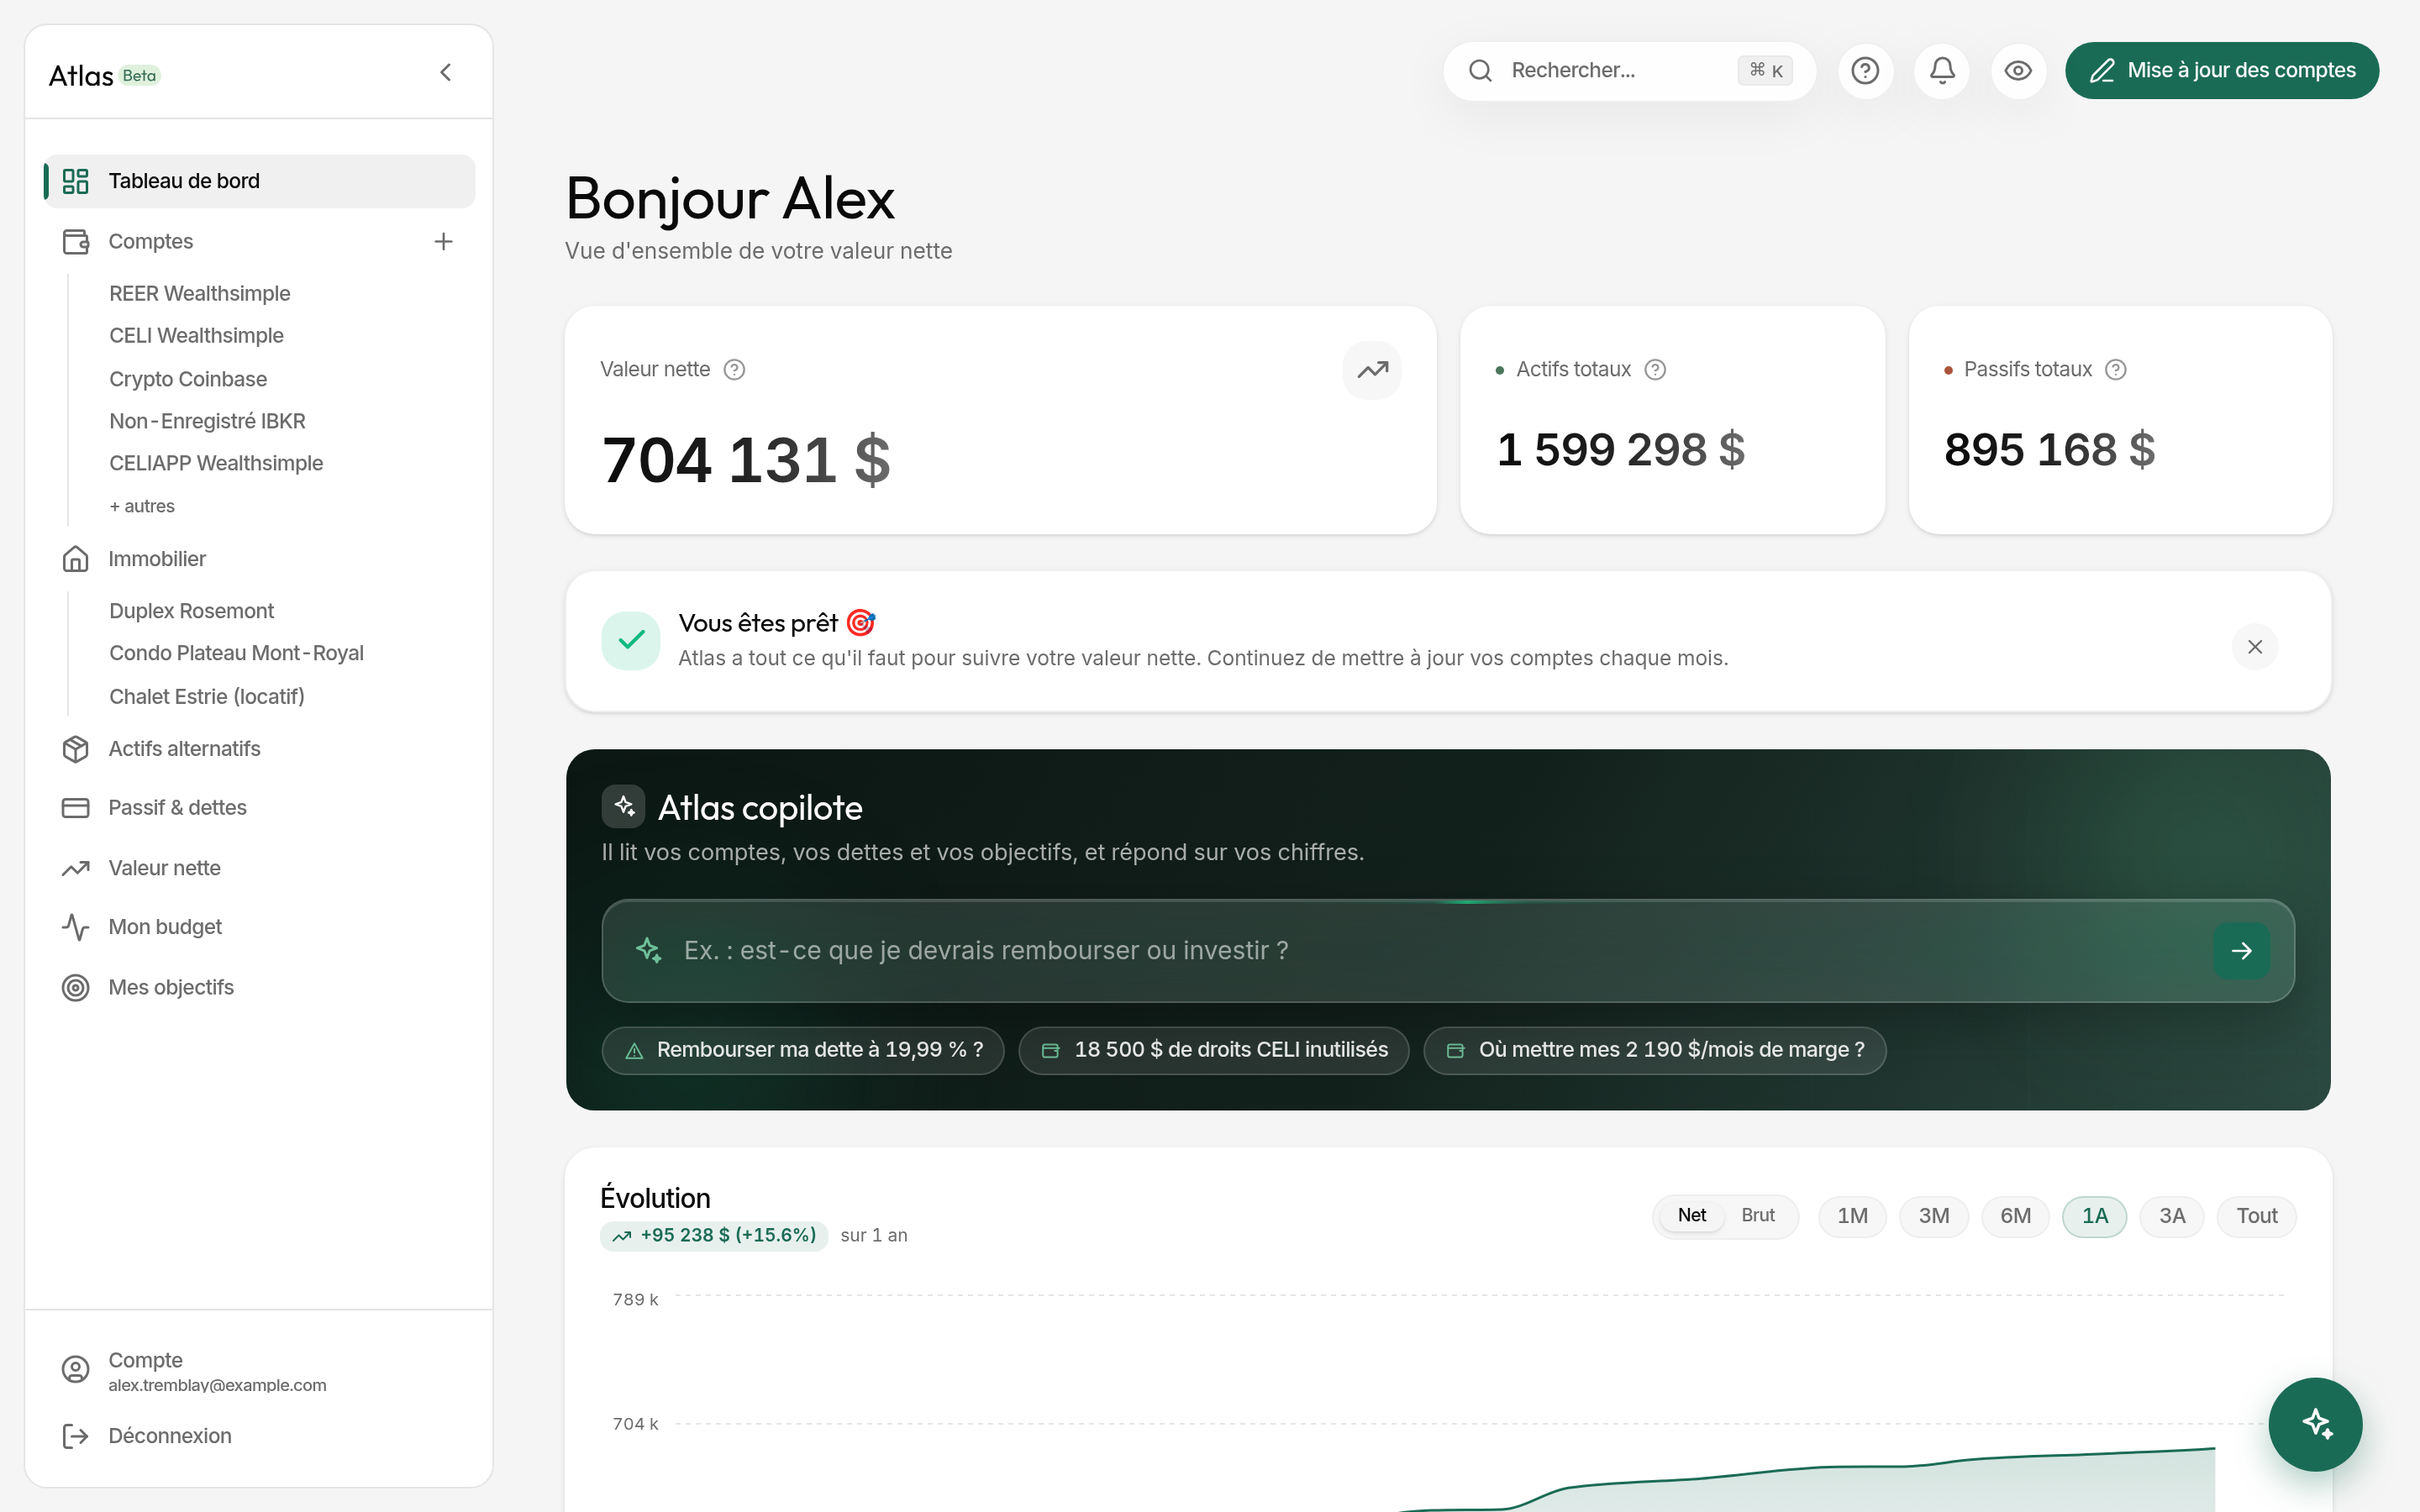Set chart range to 3A
This screenshot has height=1512, width=2420.
pyautogui.click(x=2172, y=1217)
